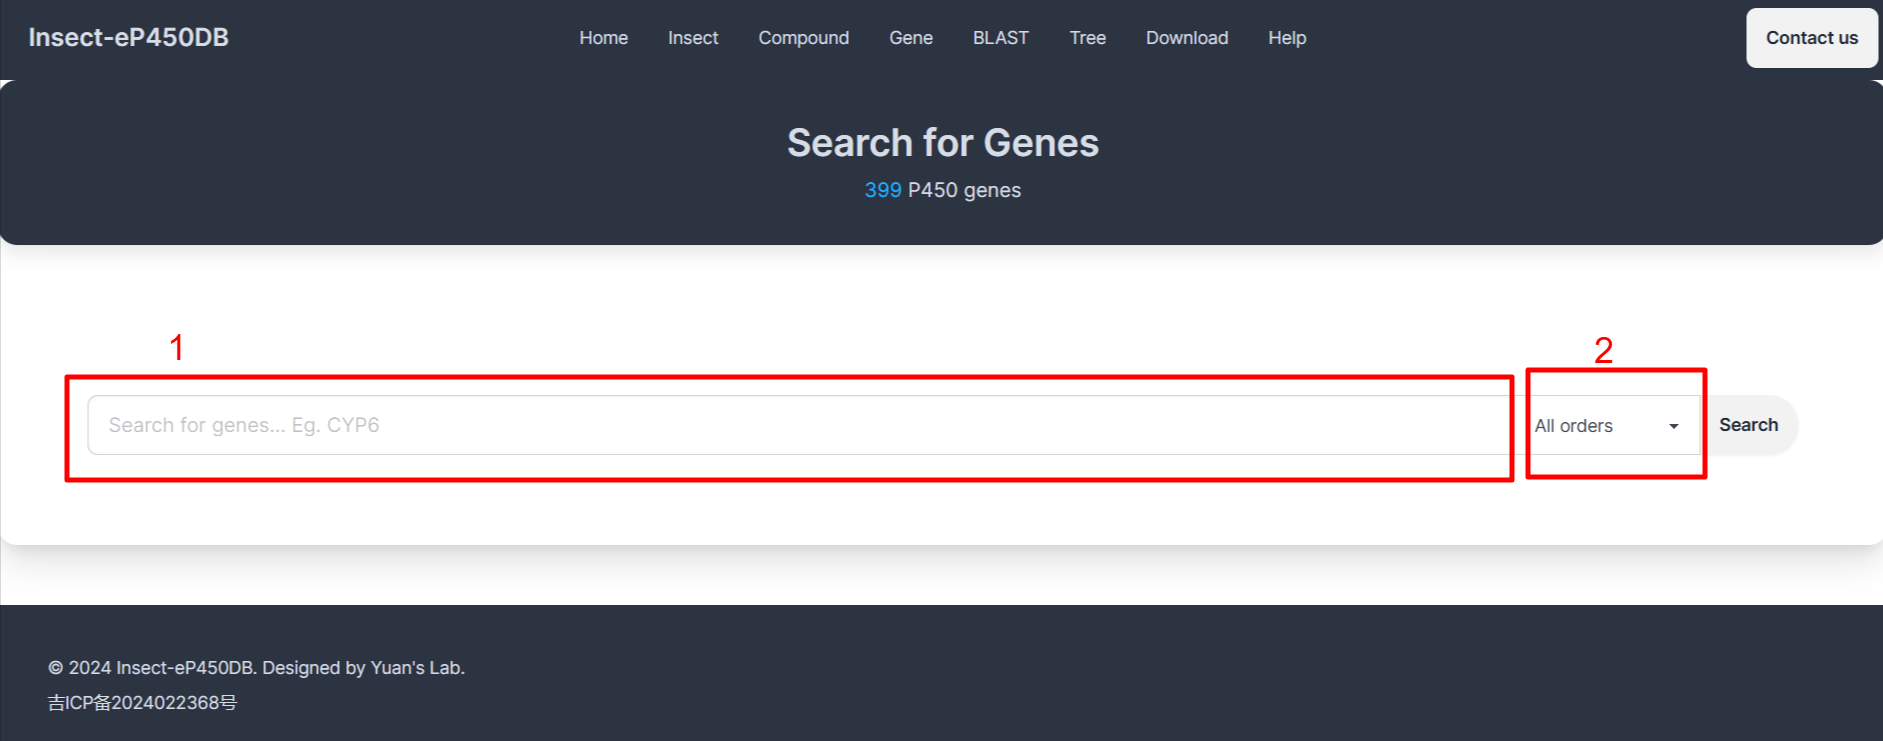
Task: Click the Search button
Action: coord(1748,425)
